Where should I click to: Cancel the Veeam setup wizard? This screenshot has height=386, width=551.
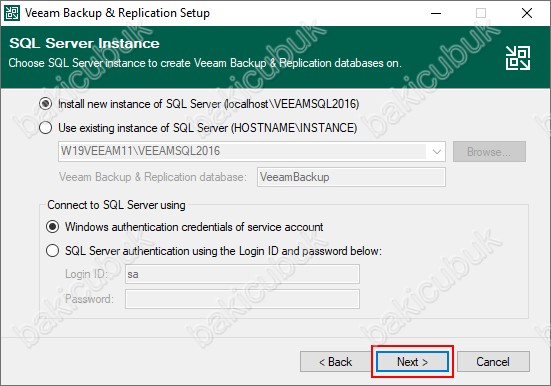pyautogui.click(x=493, y=362)
